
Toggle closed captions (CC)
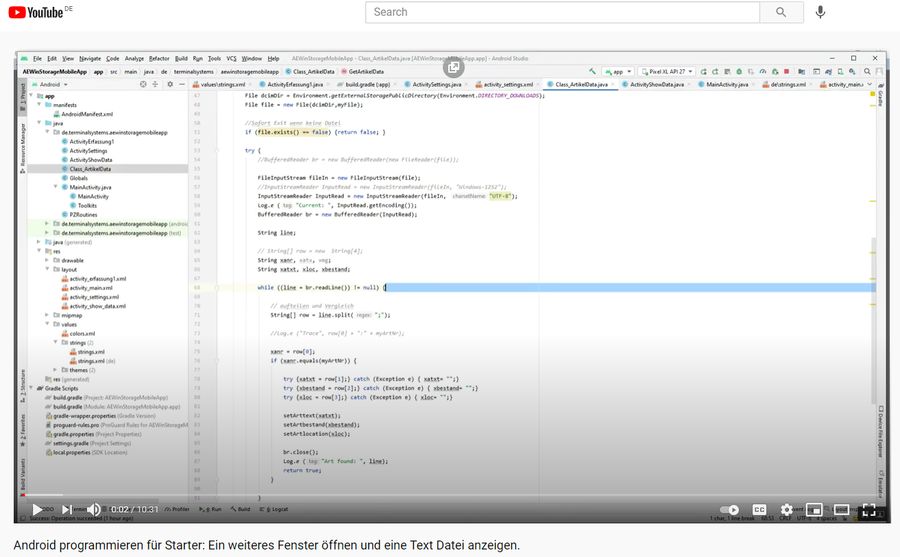[759, 509]
